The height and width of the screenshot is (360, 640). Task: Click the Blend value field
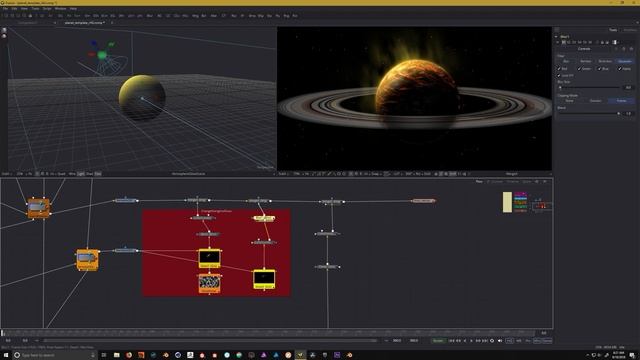point(628,113)
